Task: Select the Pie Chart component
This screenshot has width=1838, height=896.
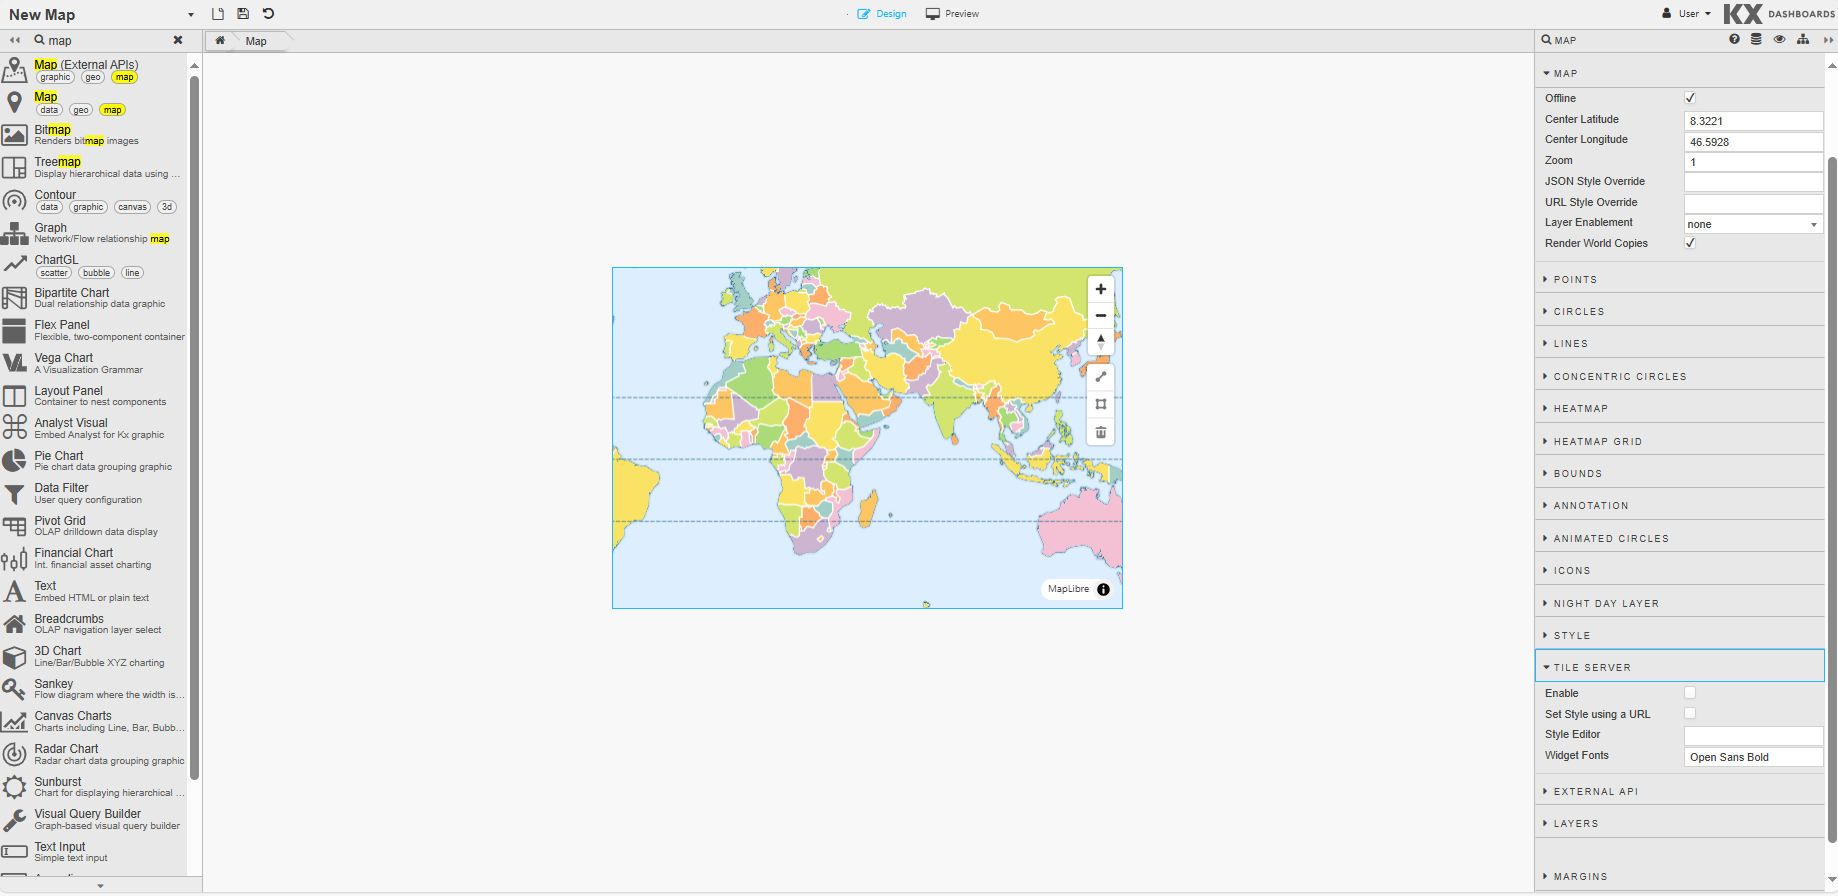Action: [x=59, y=460]
